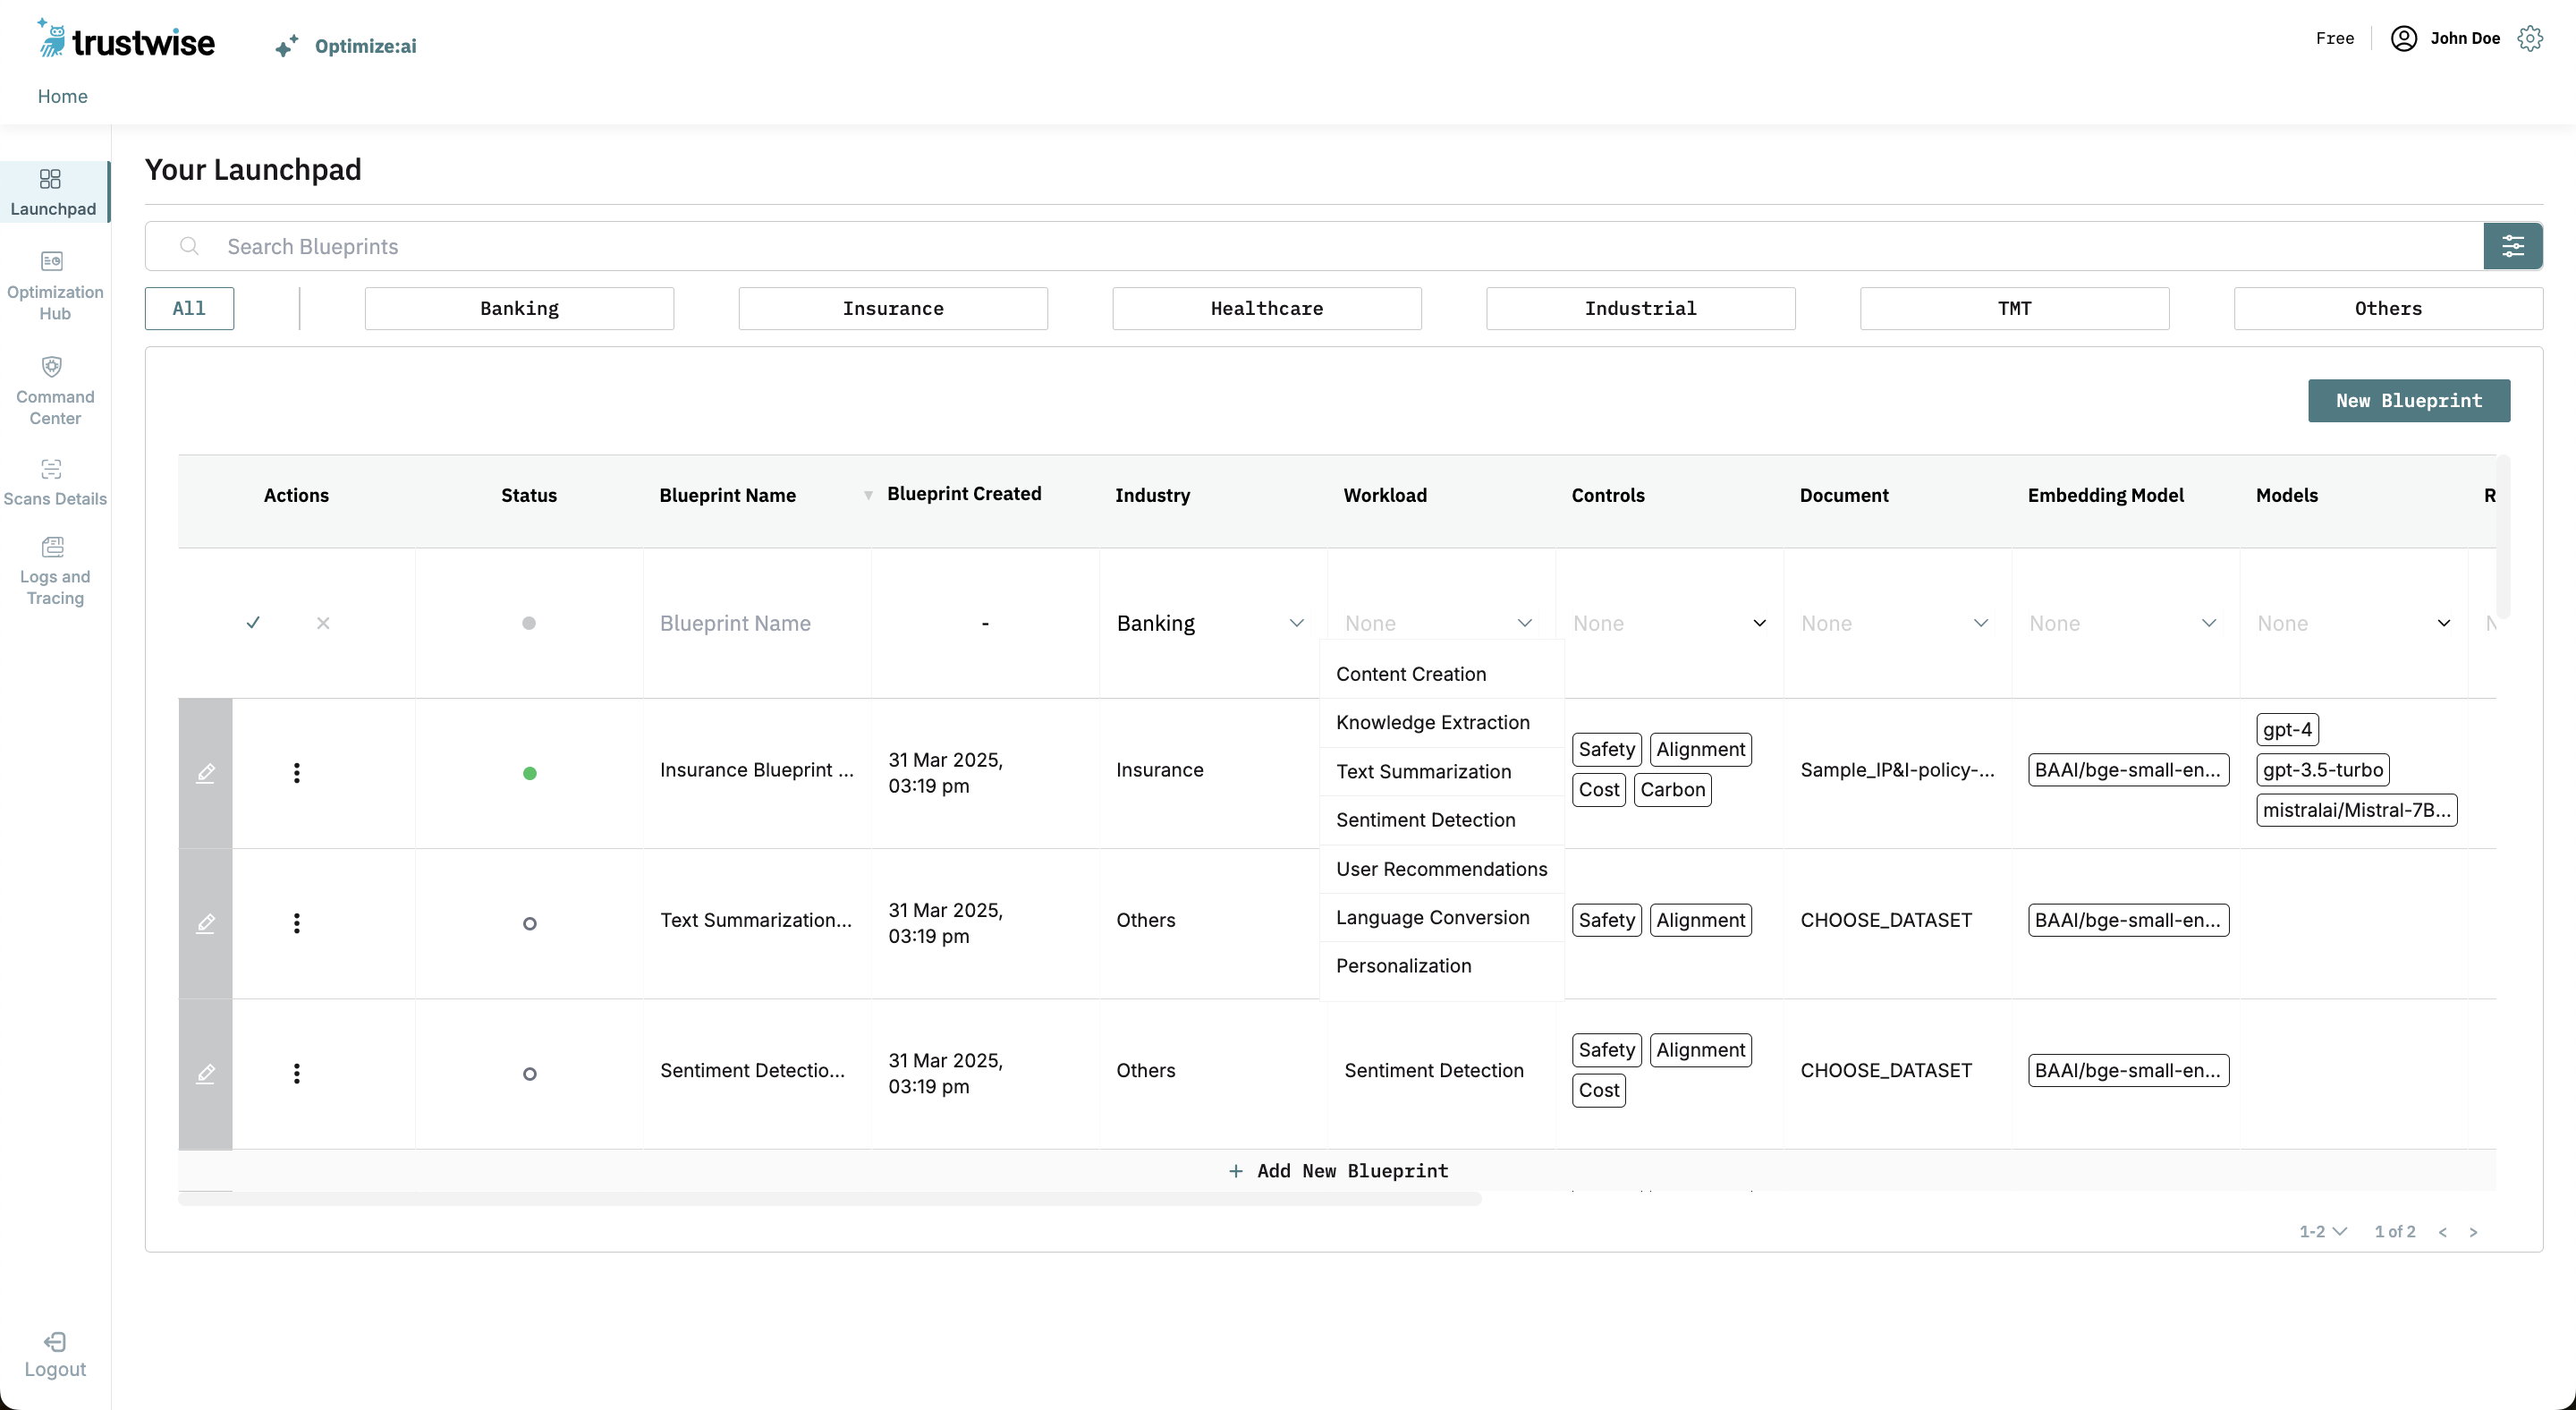Viewport: 2576px width, 1410px height.
Task: Click Add New Blueprint at table bottom
Action: [x=1337, y=1171]
